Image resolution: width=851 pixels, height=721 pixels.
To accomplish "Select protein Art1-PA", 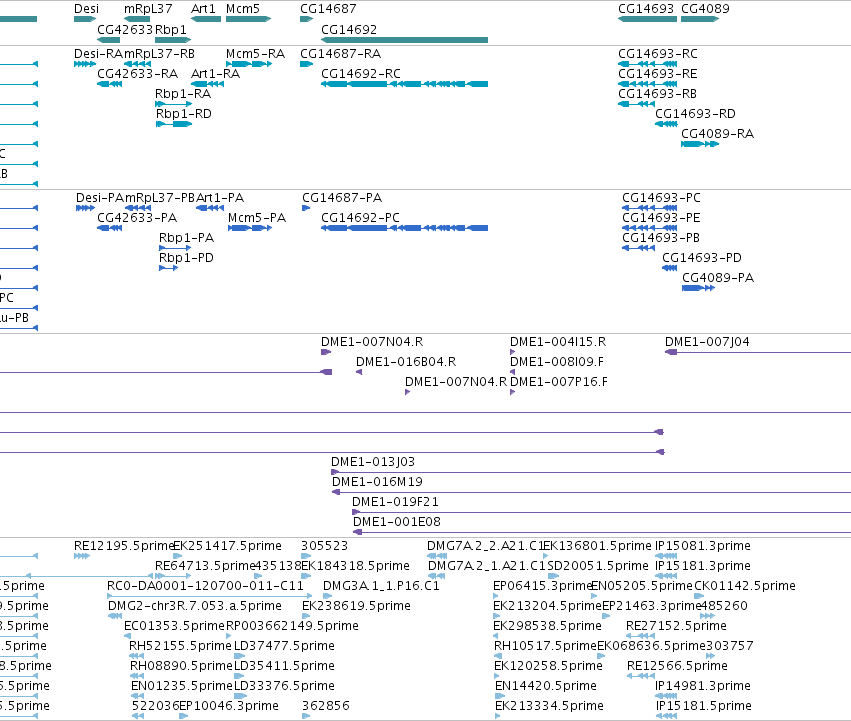I will click(209, 208).
